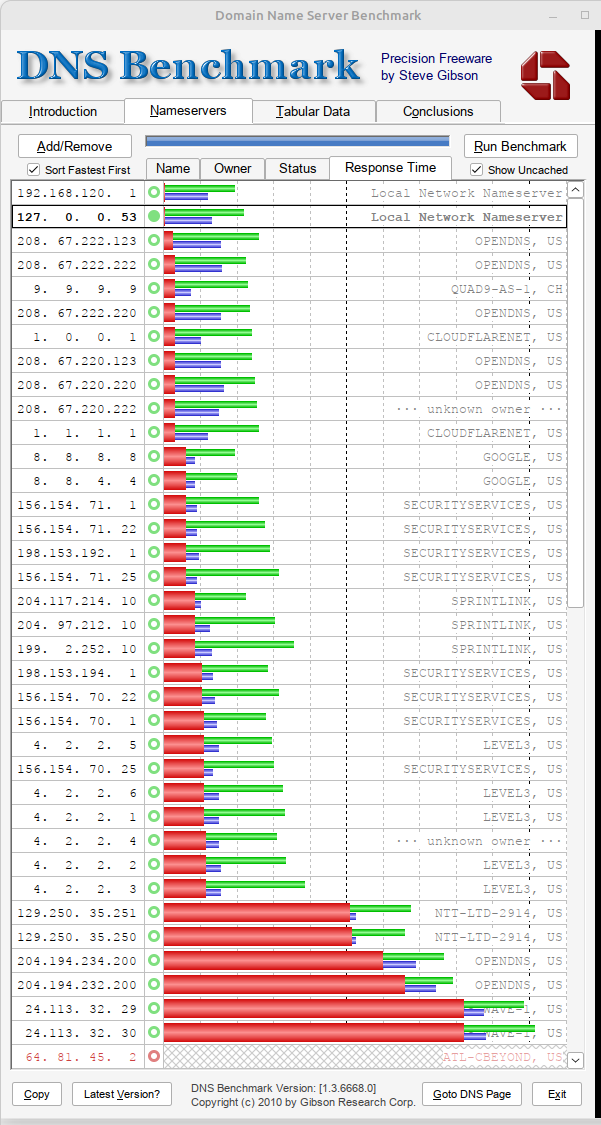Click the benchmark progress bar
Screen dimensions: 601x1125
(297, 141)
